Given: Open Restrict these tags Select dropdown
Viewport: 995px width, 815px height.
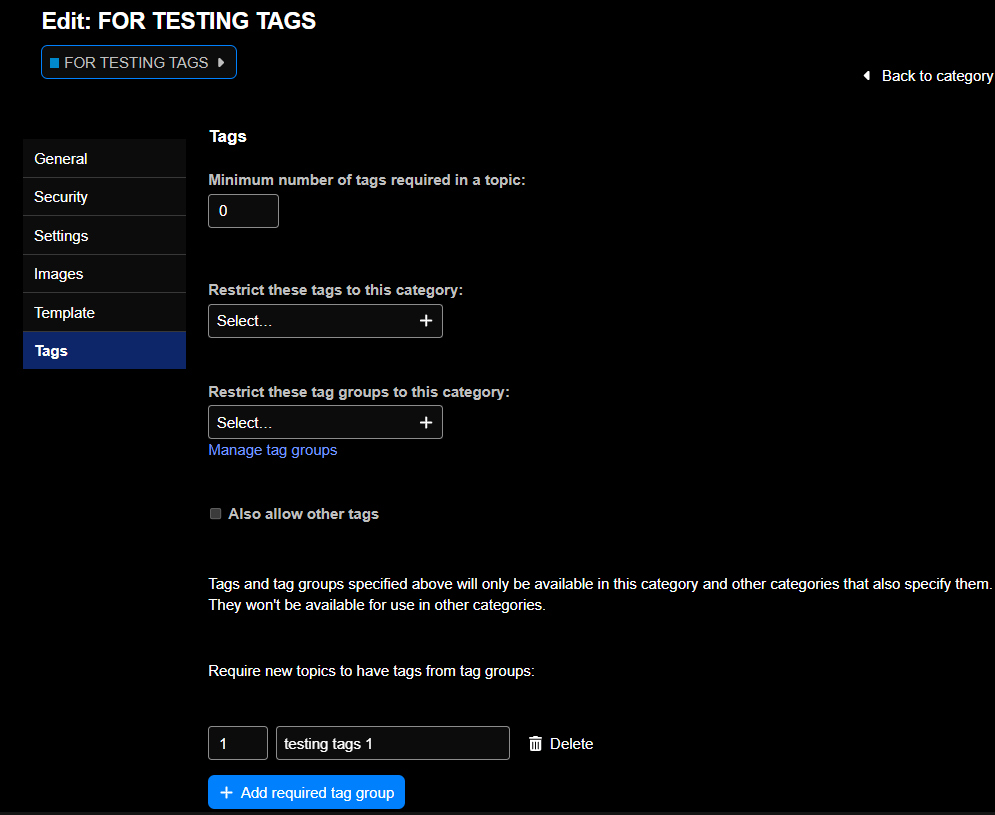Looking at the screenshot, I should click(326, 321).
